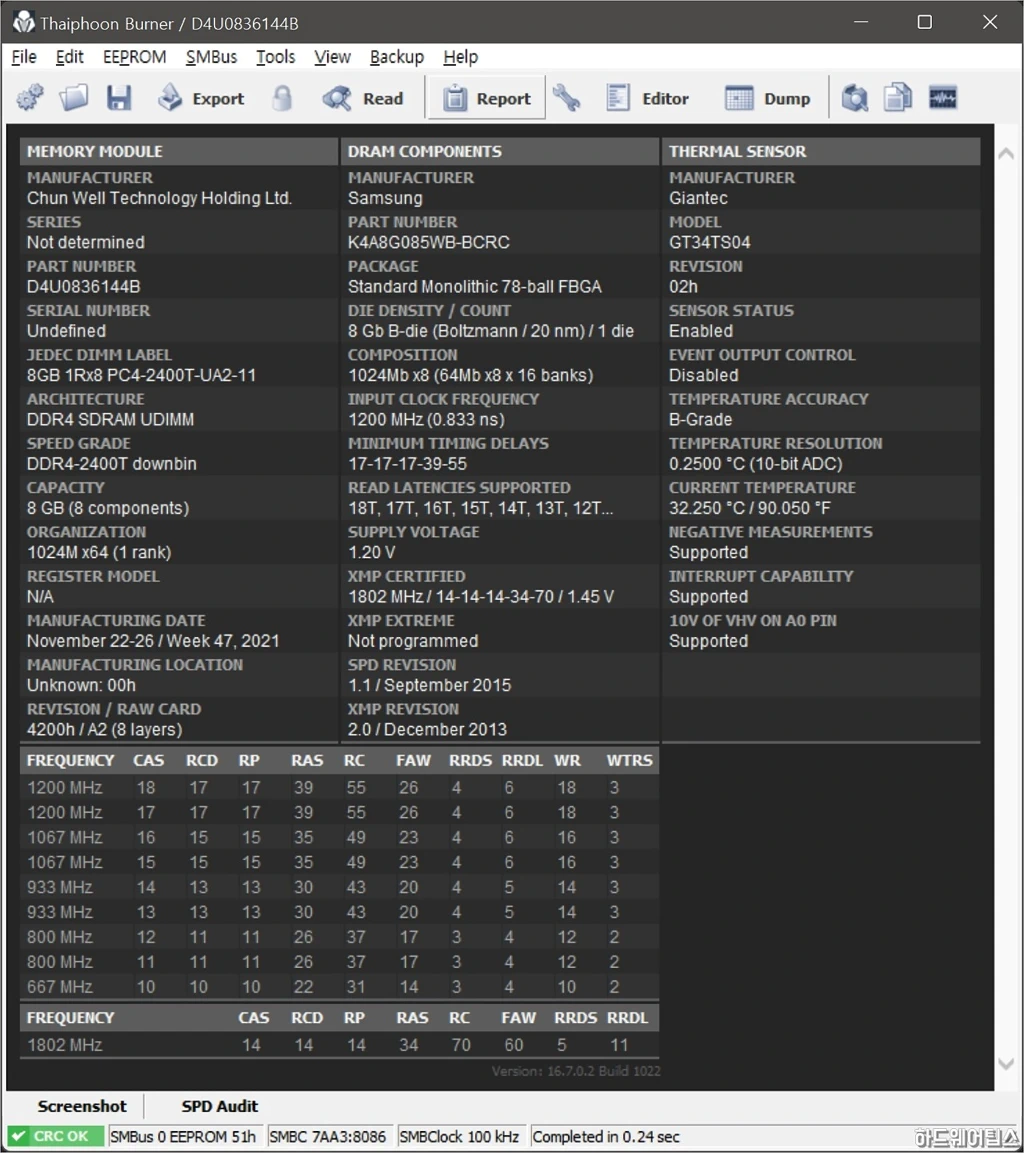Open the View menu
1024x1153 pixels.
click(332, 57)
